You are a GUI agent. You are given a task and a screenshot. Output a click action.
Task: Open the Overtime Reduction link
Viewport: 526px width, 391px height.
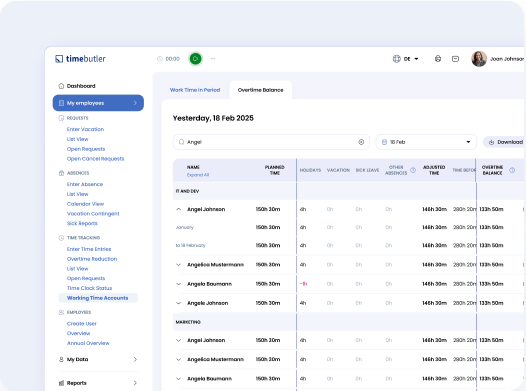pos(92,259)
